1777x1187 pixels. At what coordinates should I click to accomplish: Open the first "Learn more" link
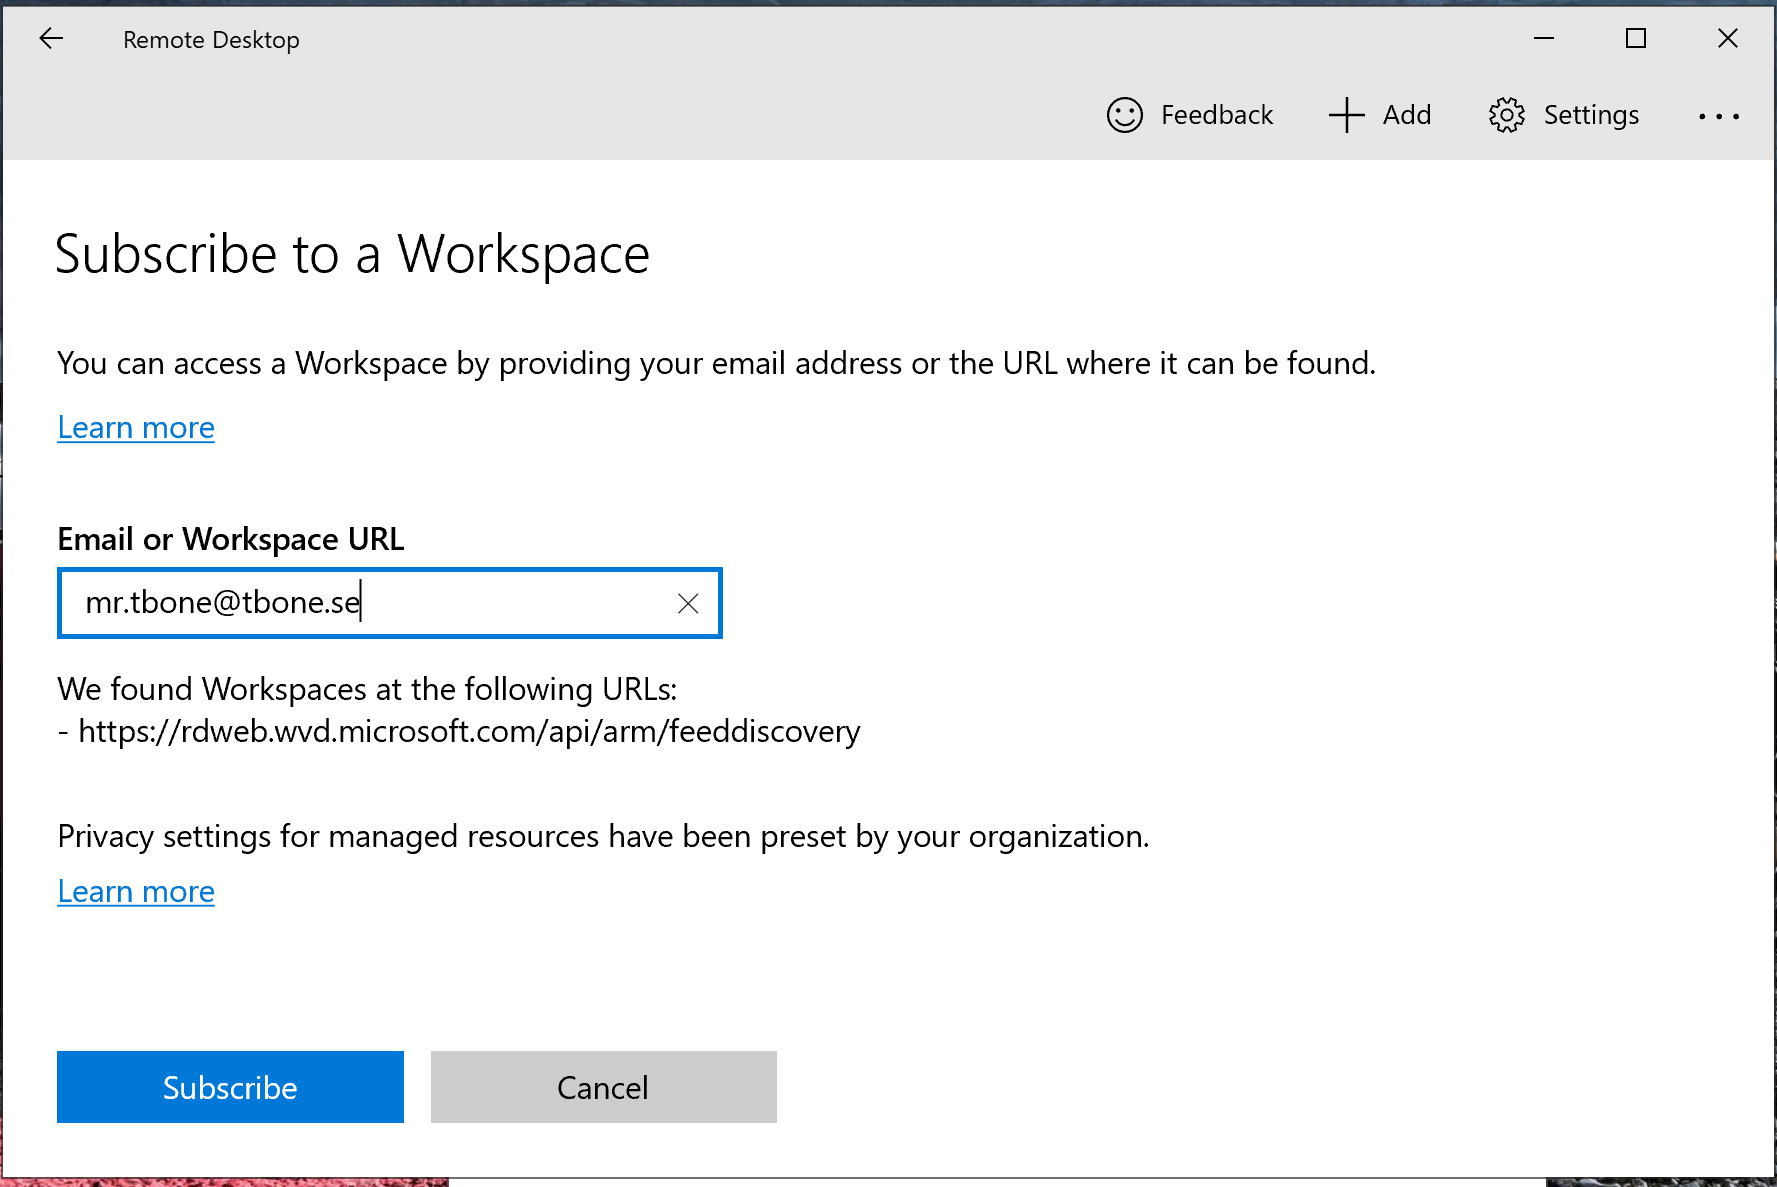point(135,427)
